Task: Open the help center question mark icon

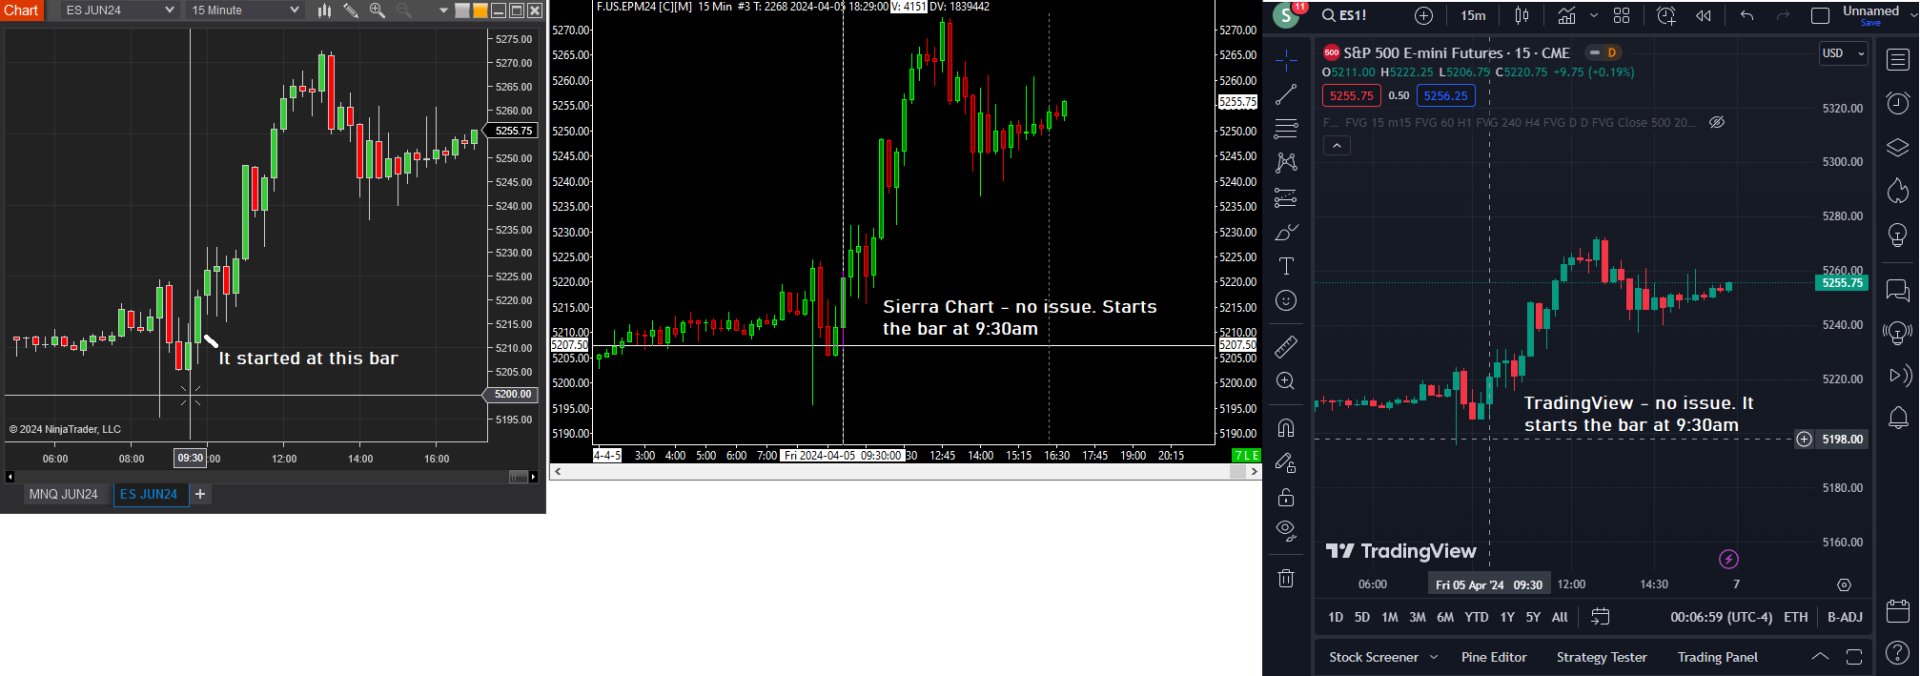Action: [x=1897, y=653]
